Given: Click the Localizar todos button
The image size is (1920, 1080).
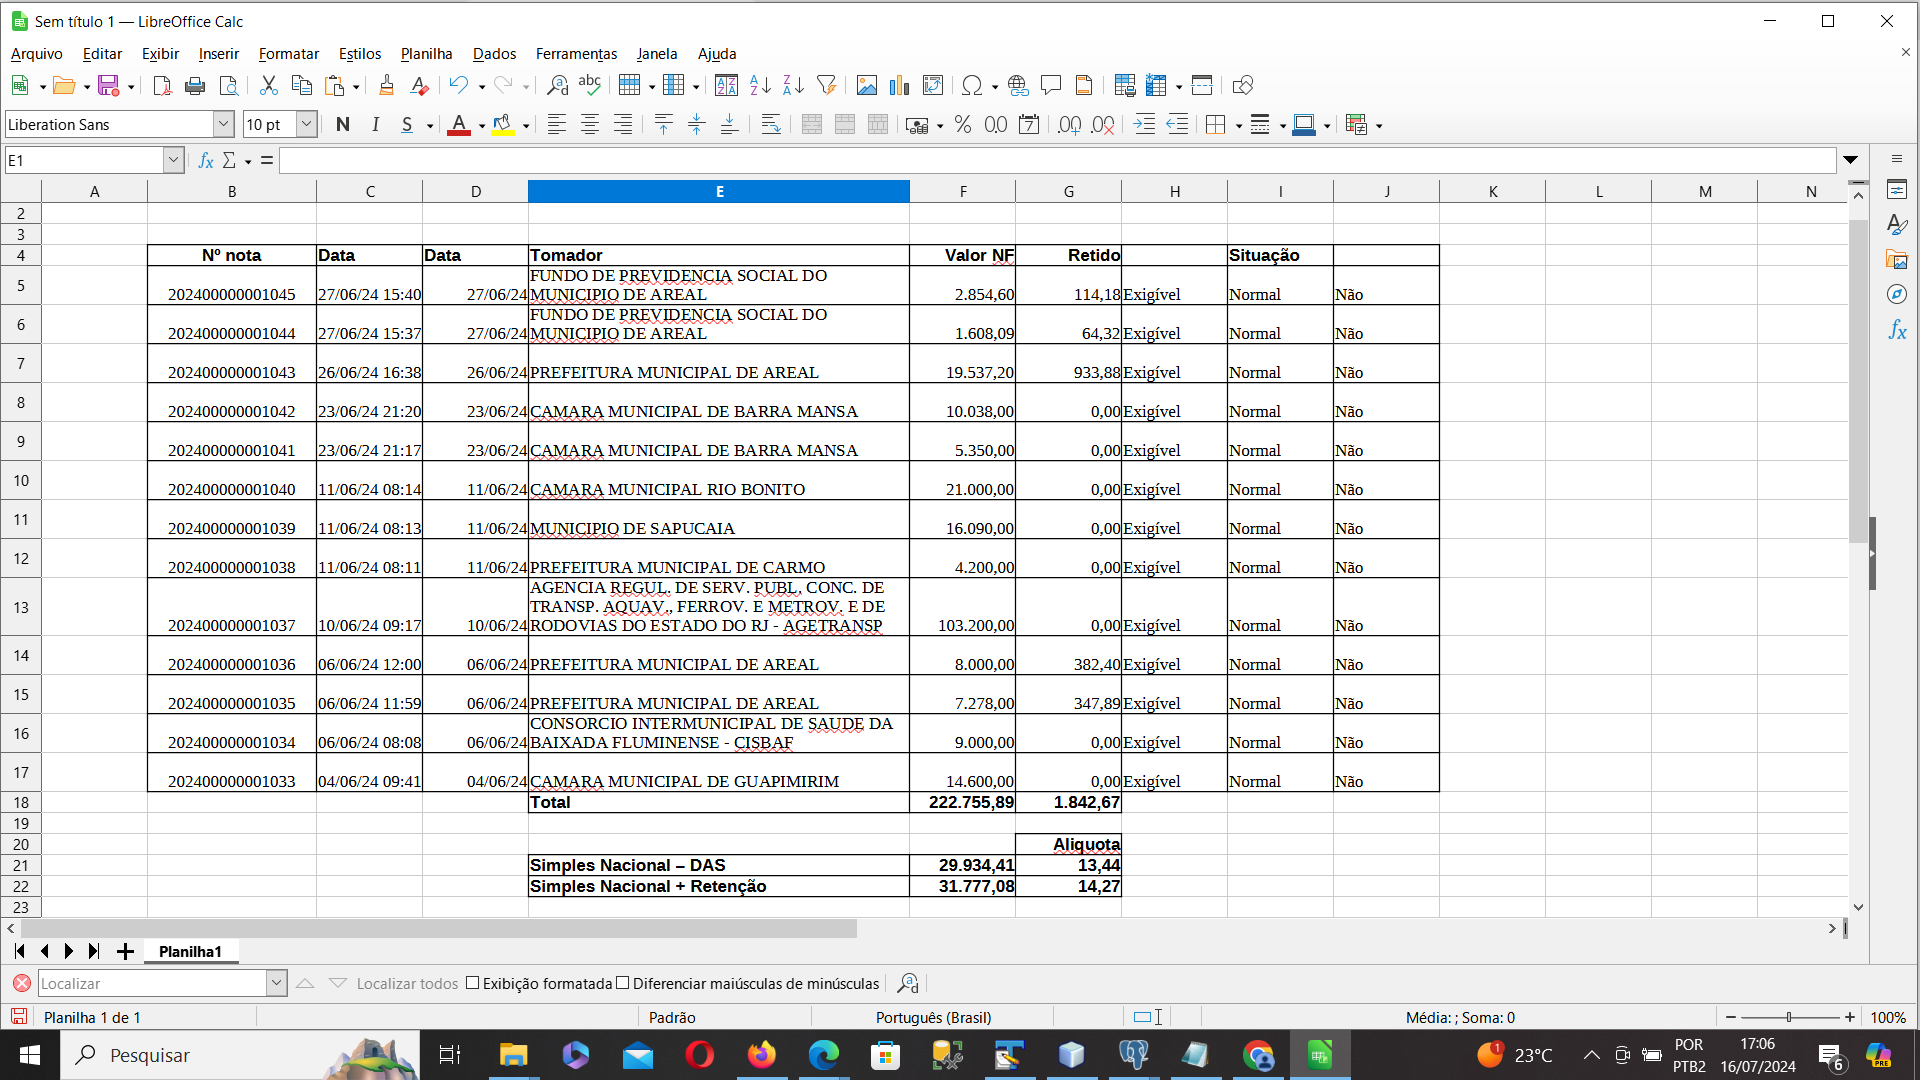Looking at the screenshot, I should click(x=407, y=984).
